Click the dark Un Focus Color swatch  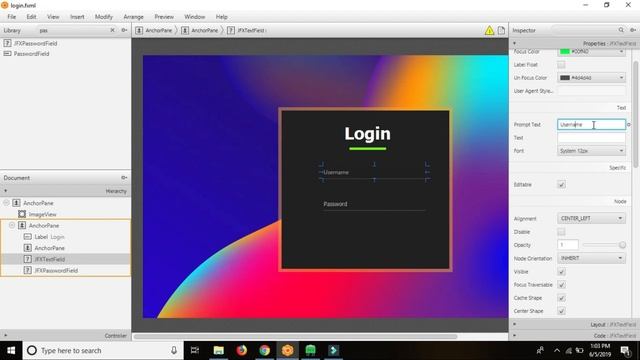point(565,78)
